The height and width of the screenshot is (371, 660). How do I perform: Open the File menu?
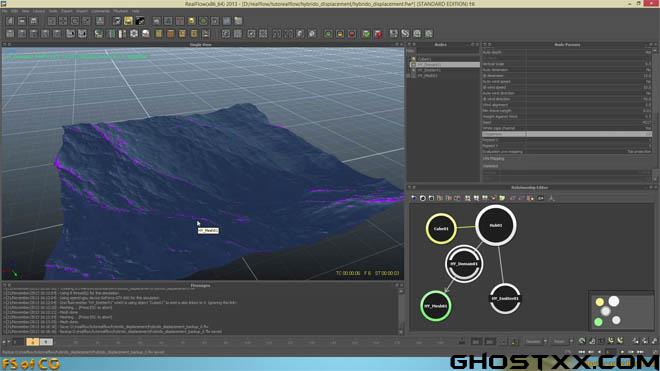[x=4, y=11]
